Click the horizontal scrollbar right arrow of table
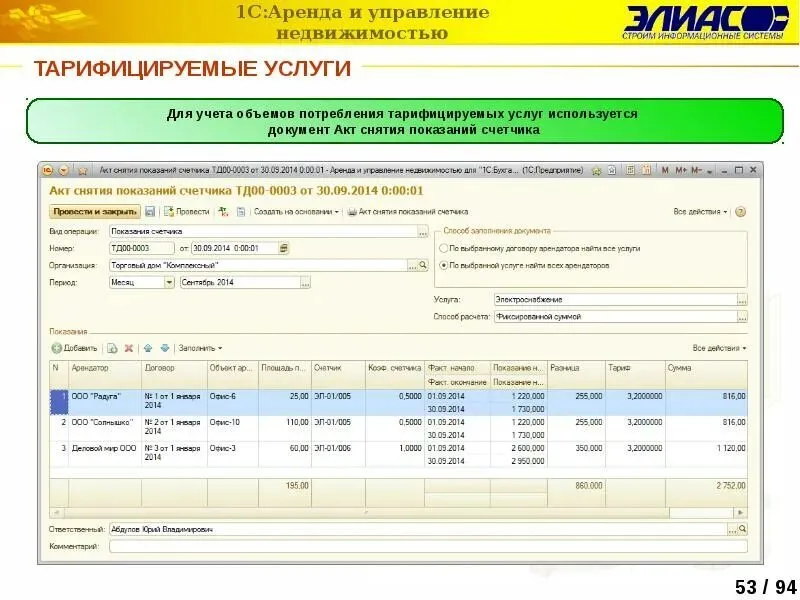 click(x=740, y=512)
